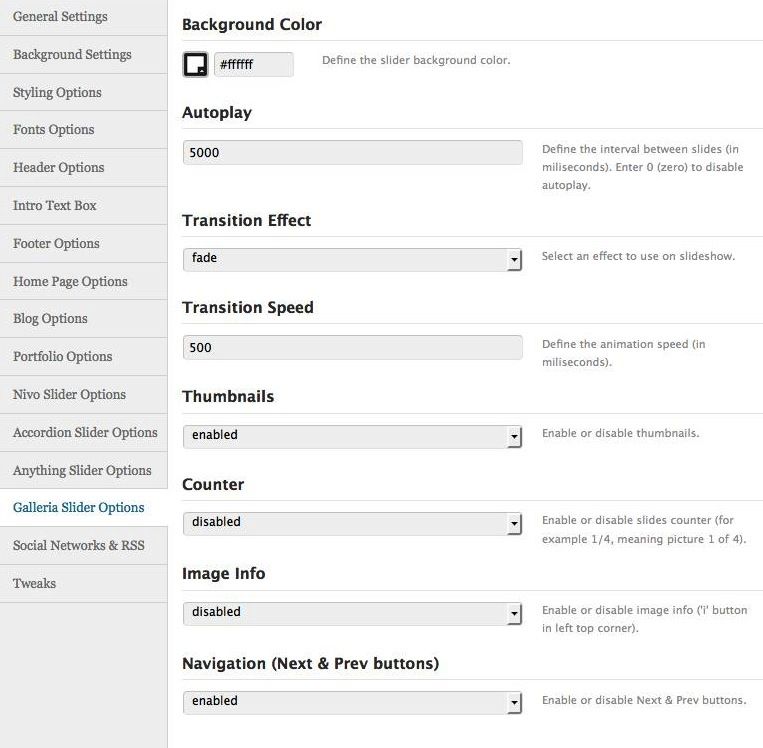
Task: Click the Autoplay interval input field
Action: (x=352, y=153)
